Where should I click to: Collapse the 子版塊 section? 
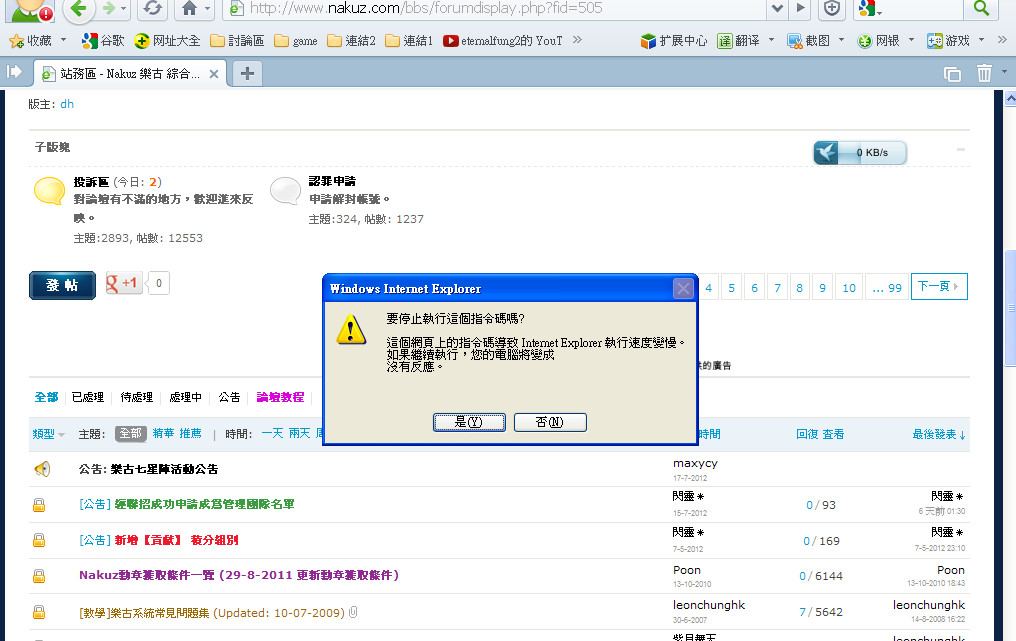[x=961, y=149]
